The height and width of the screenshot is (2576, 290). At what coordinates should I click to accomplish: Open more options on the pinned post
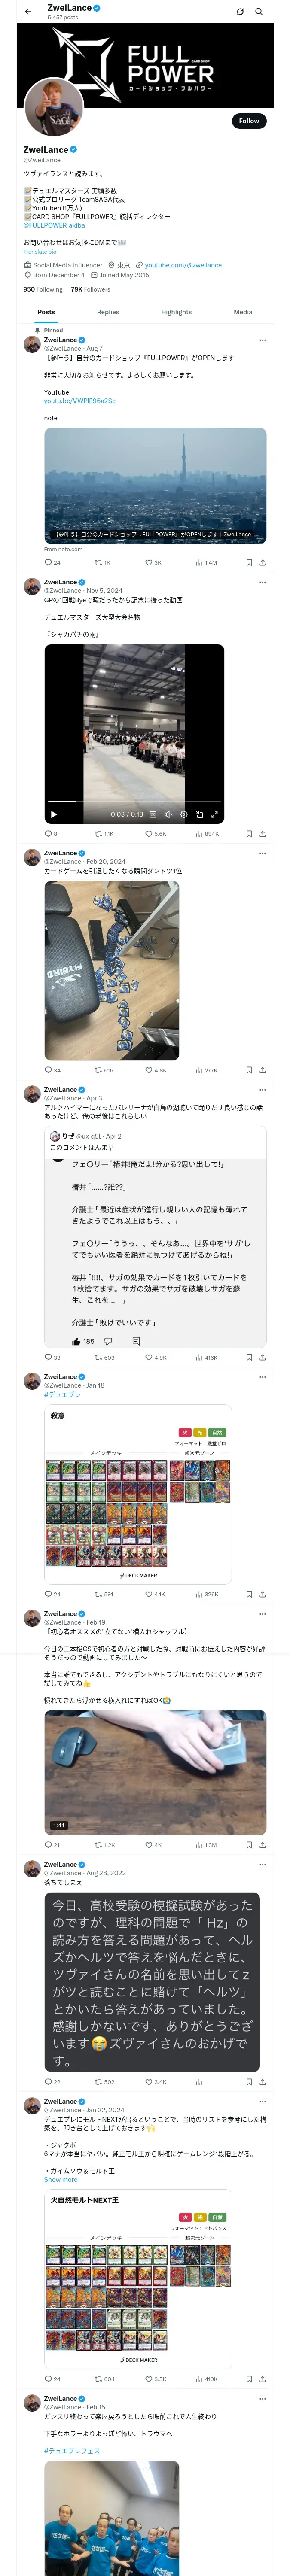(262, 340)
